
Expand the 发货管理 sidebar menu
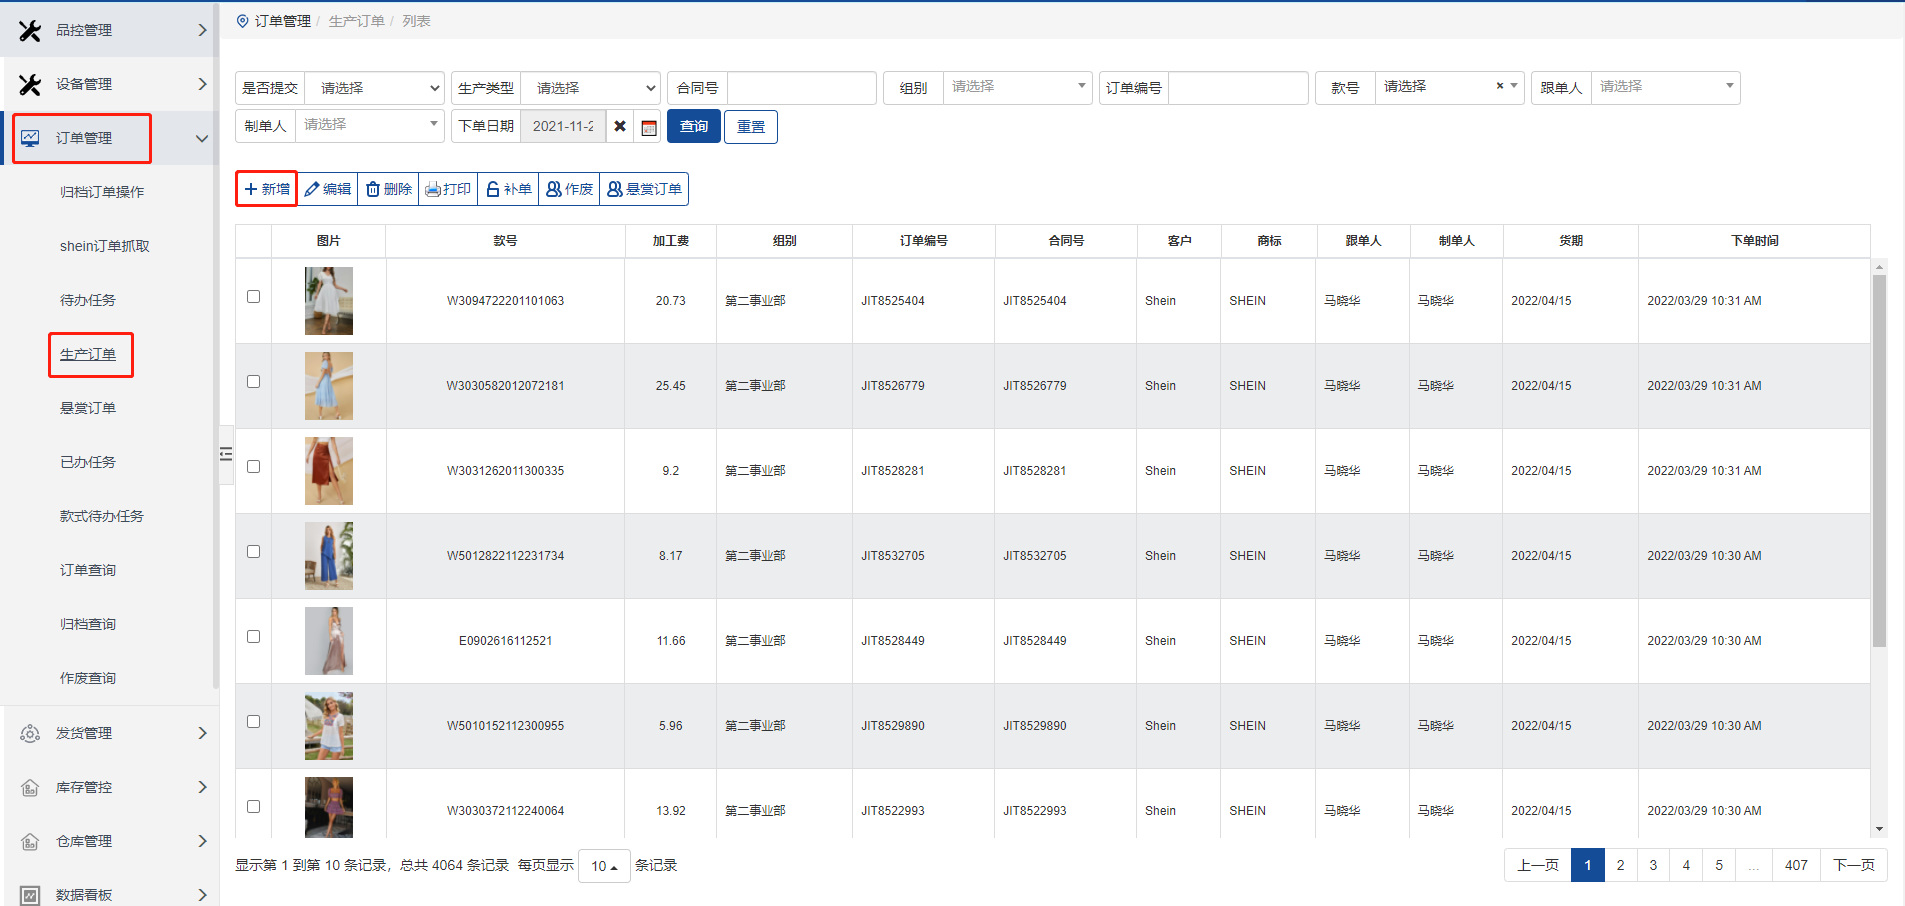click(110, 733)
